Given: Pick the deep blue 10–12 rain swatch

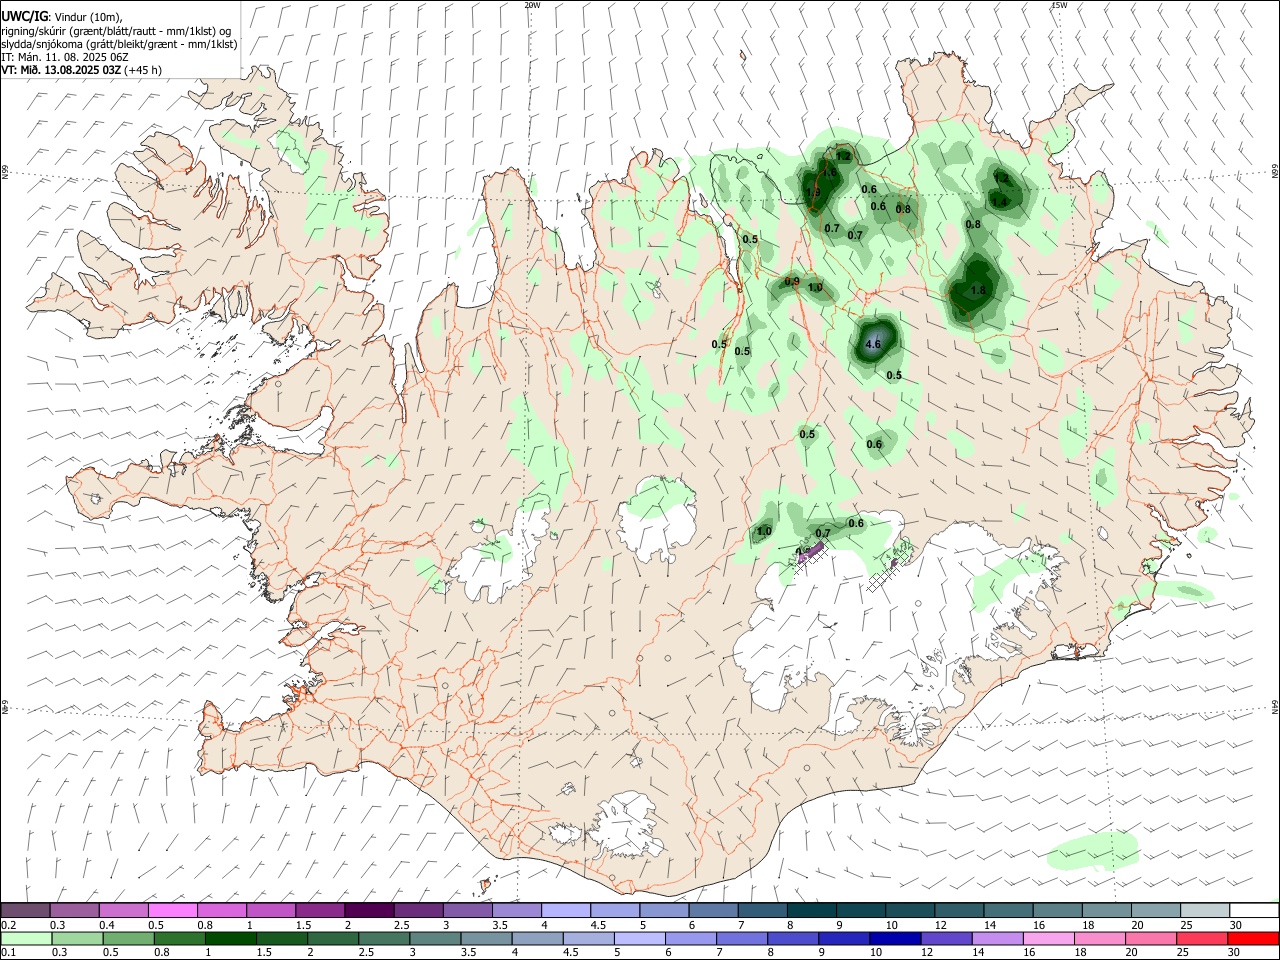Looking at the screenshot, I should click(x=894, y=938).
